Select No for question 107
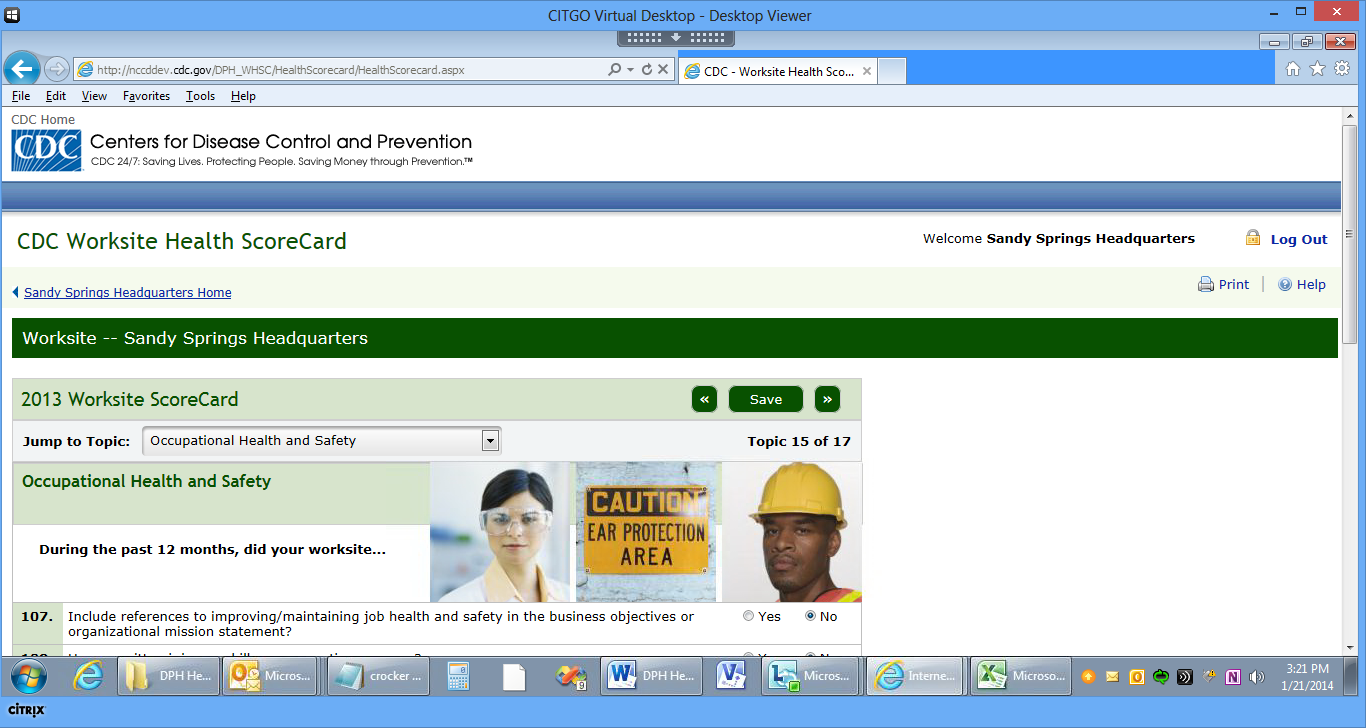Image resolution: width=1366 pixels, height=728 pixels. tap(811, 616)
